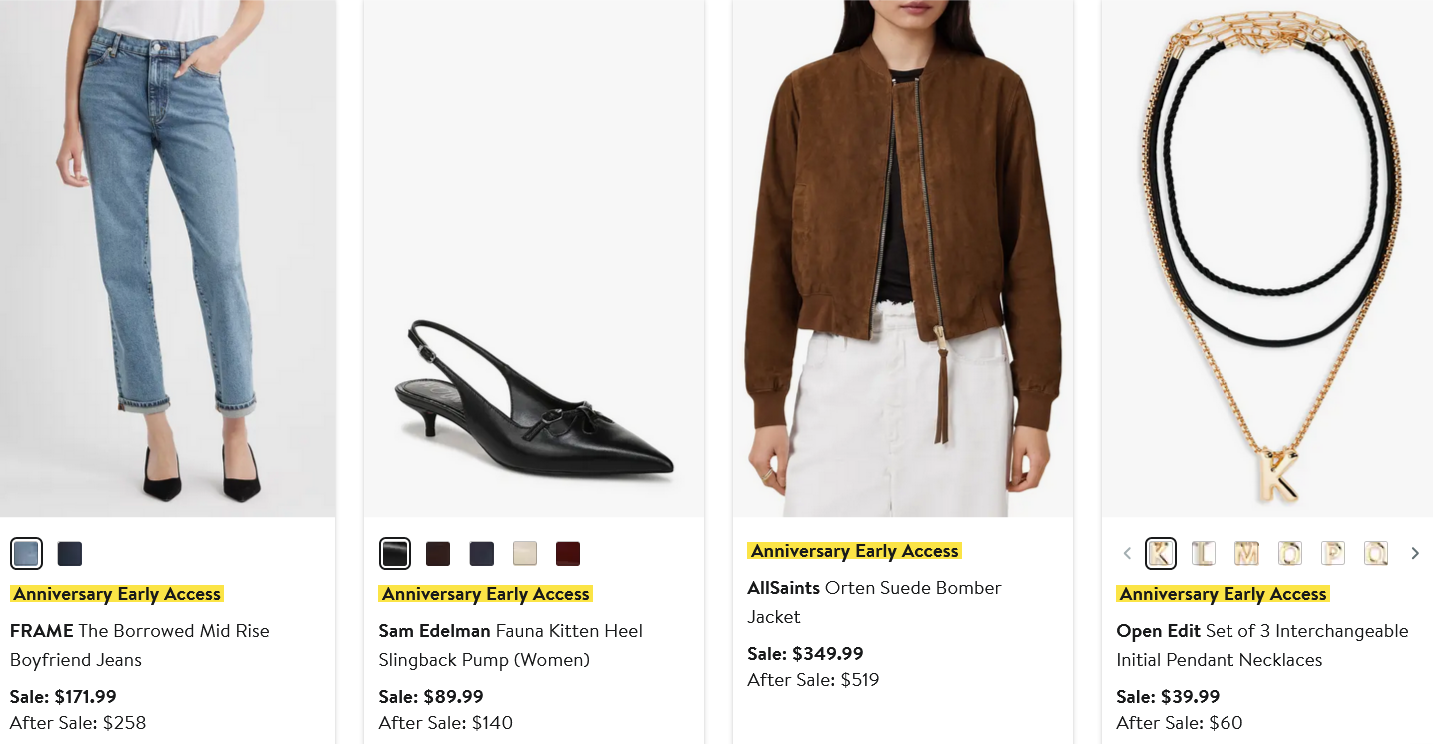Choose dark brown pump color swatch
1434x744 pixels.
pyautogui.click(x=438, y=553)
